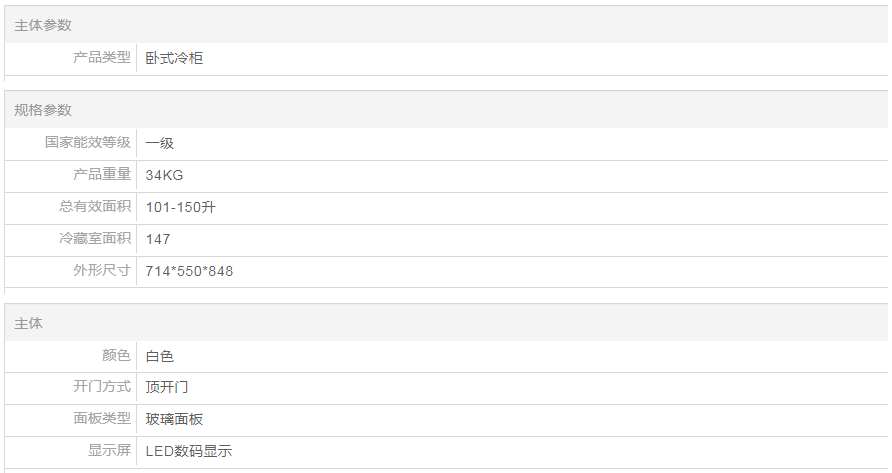Click the 玻璃面板 panel type value
The image size is (892, 473).
click(174, 419)
